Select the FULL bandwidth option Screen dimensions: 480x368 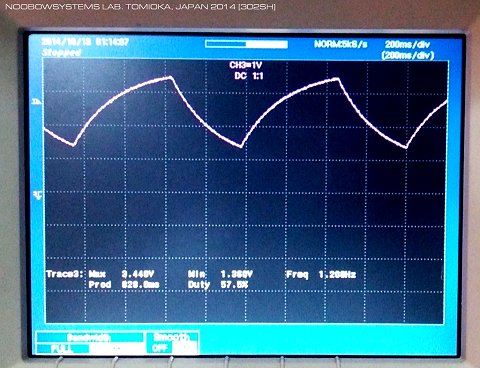tap(63, 349)
